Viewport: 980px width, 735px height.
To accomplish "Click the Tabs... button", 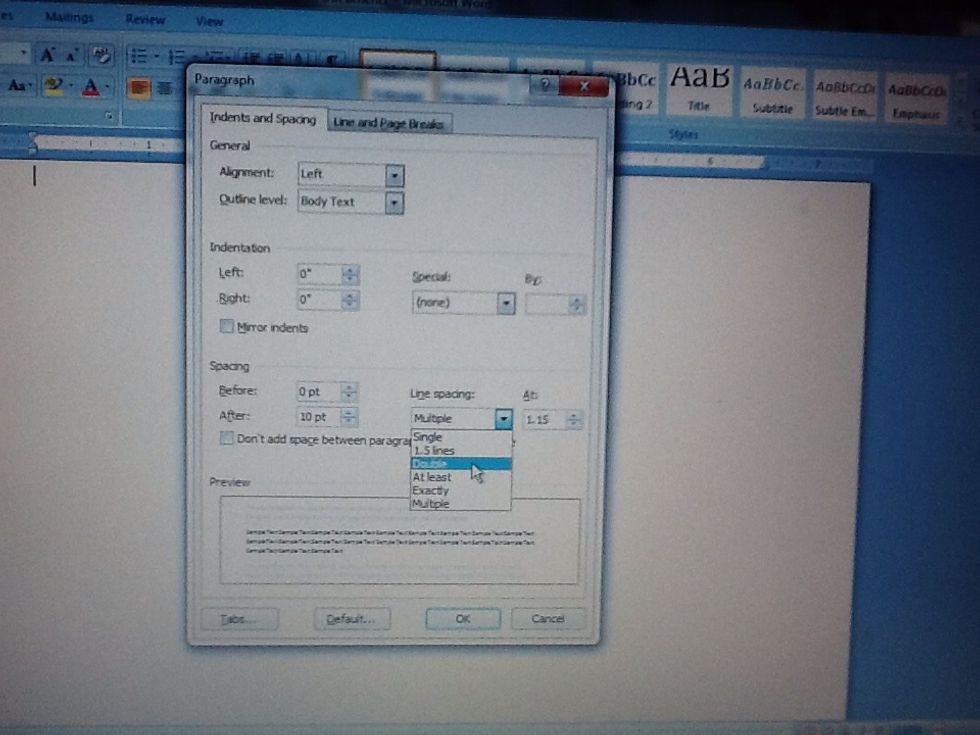I will [x=240, y=619].
